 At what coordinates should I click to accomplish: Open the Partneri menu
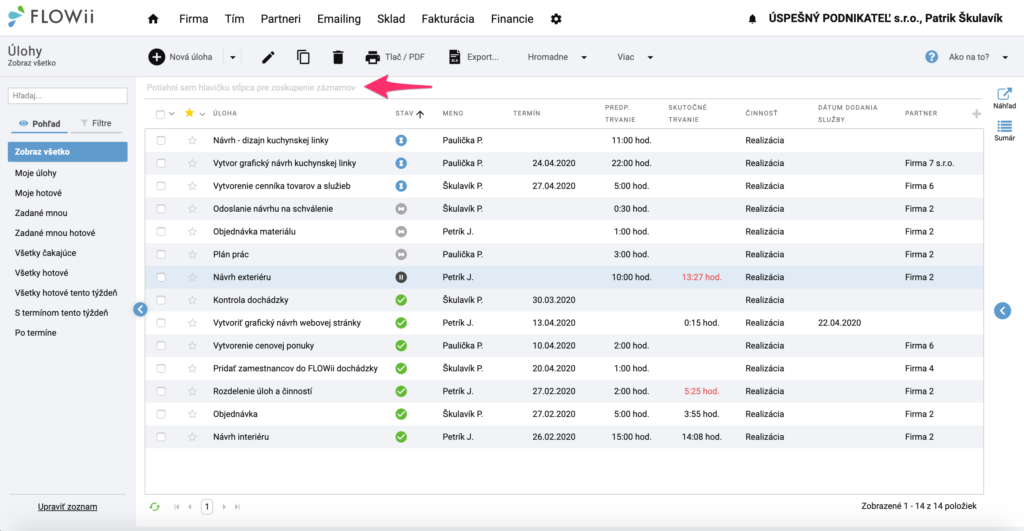(x=281, y=19)
